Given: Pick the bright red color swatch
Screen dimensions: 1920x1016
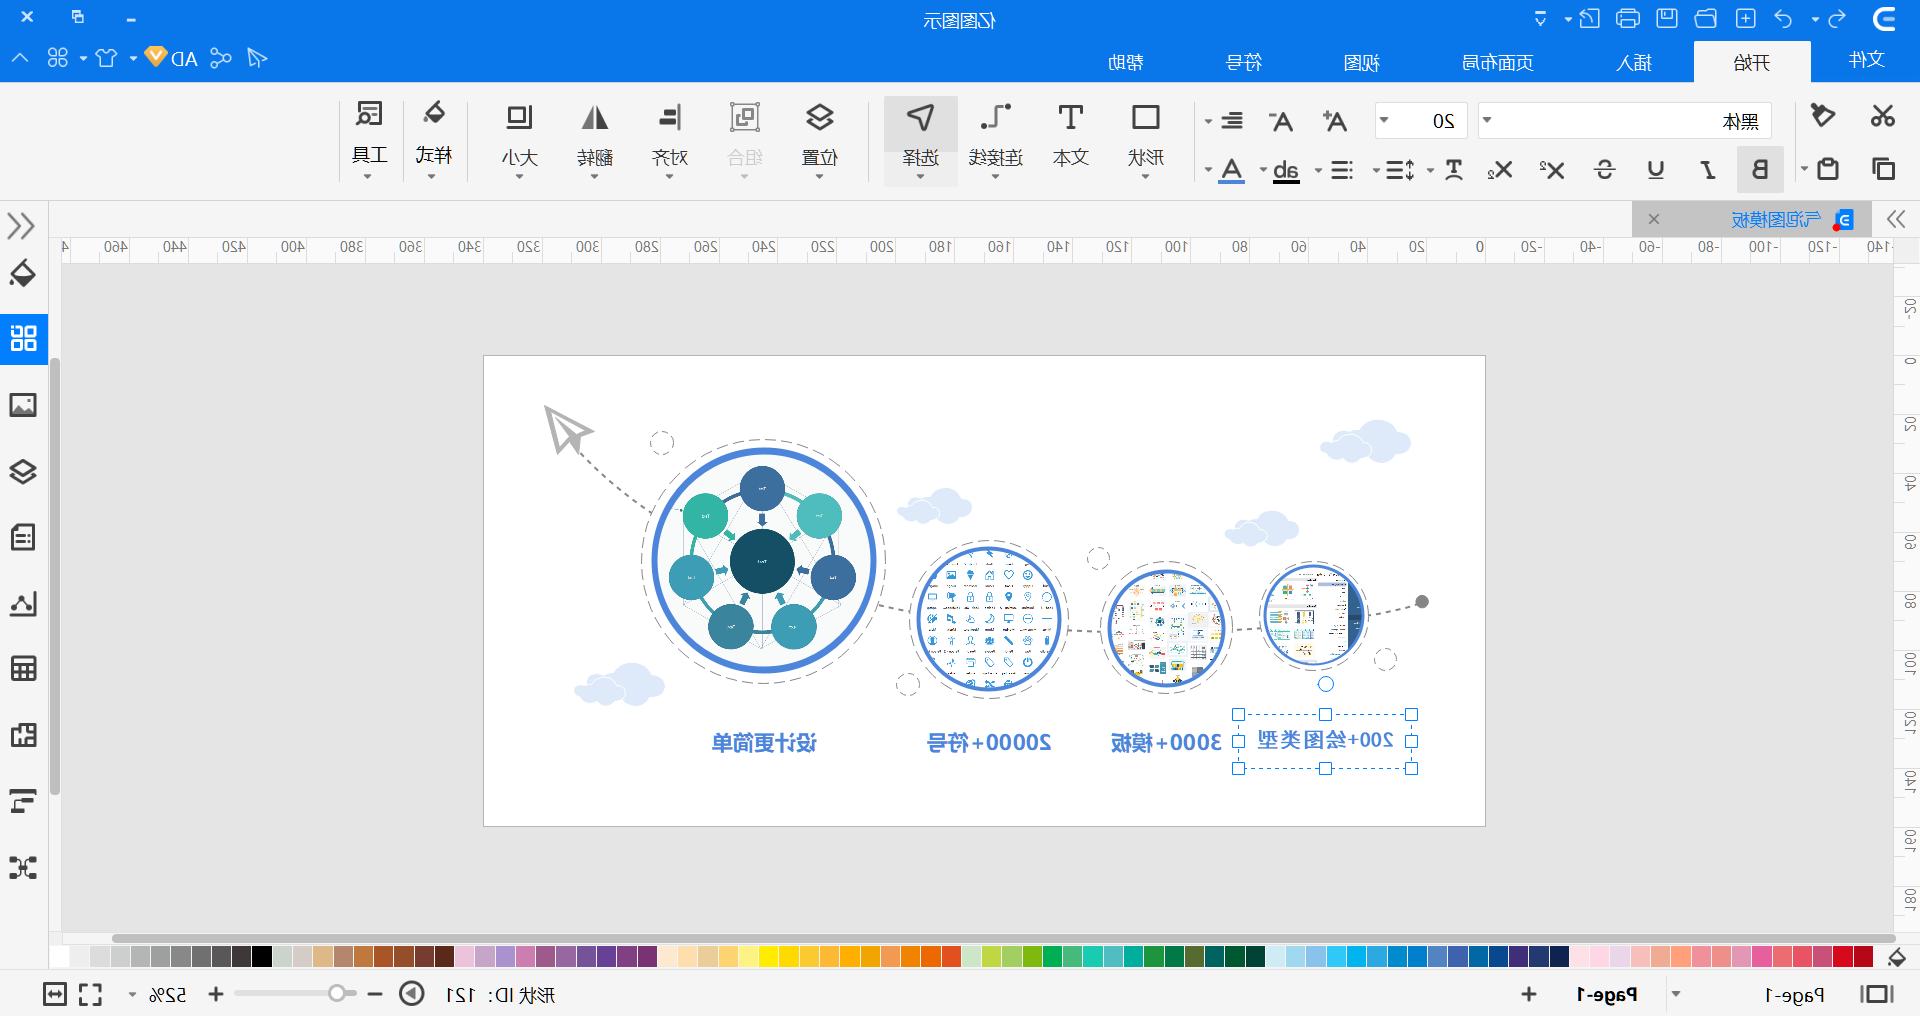Looking at the screenshot, I should click(1842, 957).
